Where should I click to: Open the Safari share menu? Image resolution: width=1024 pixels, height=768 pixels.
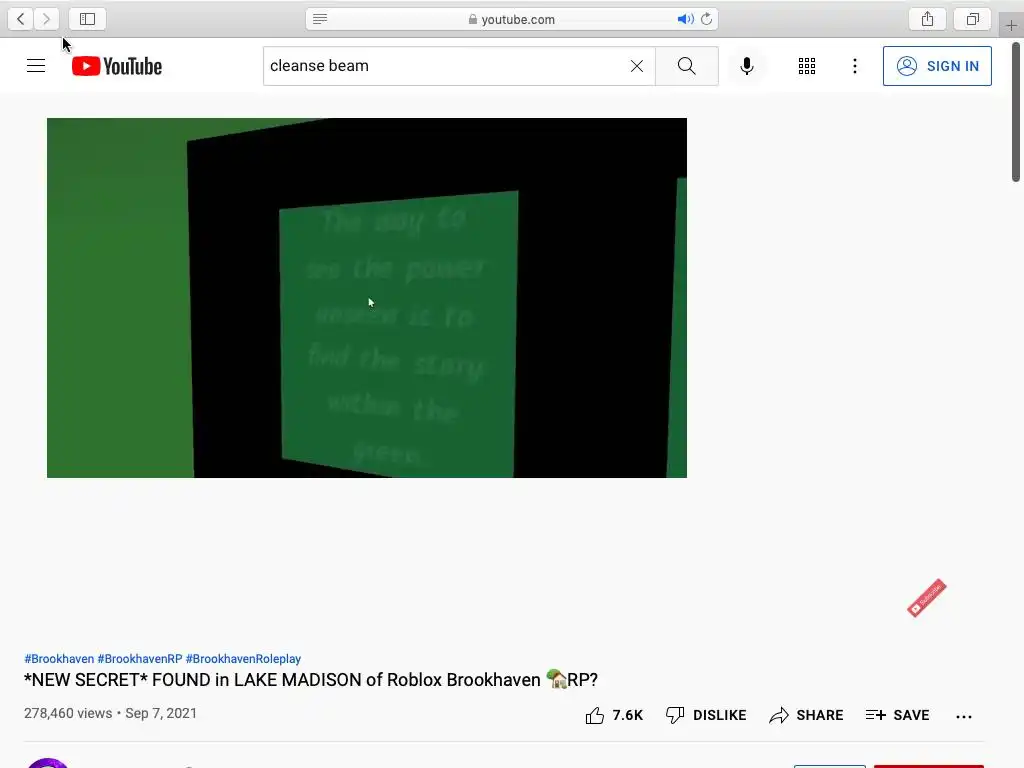click(927, 19)
